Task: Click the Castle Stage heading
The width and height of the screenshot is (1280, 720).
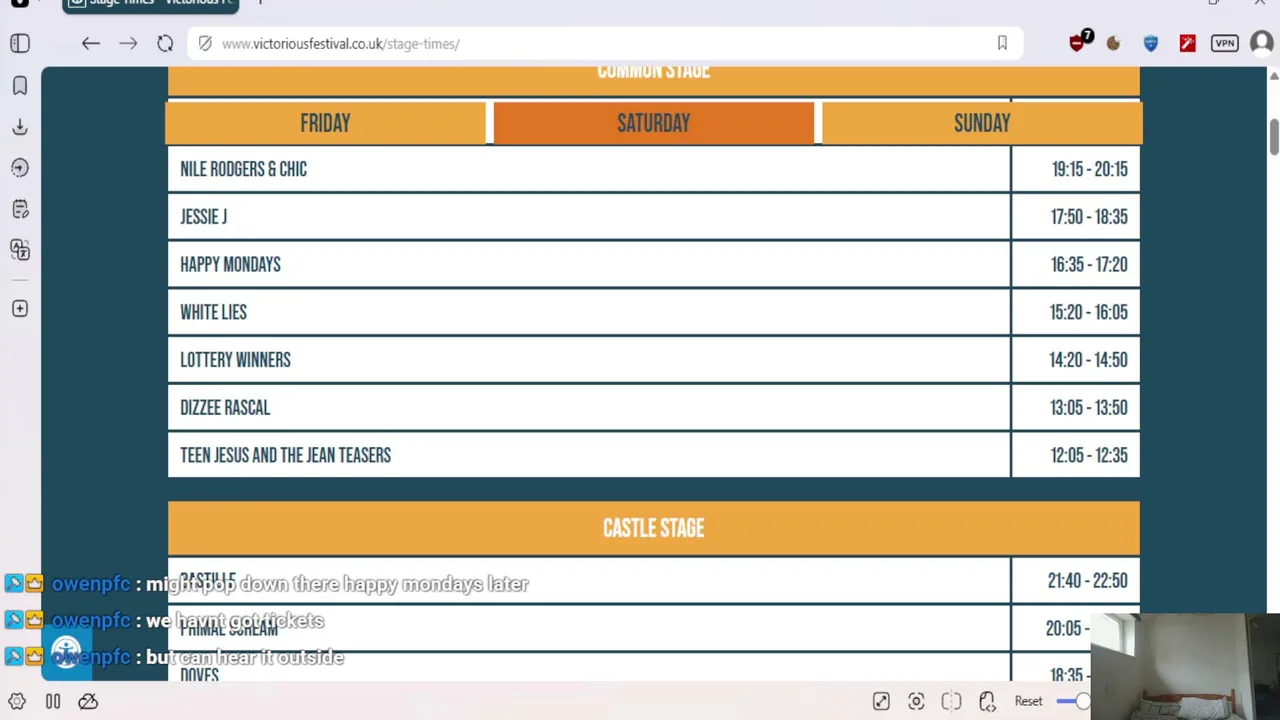Action: click(654, 528)
